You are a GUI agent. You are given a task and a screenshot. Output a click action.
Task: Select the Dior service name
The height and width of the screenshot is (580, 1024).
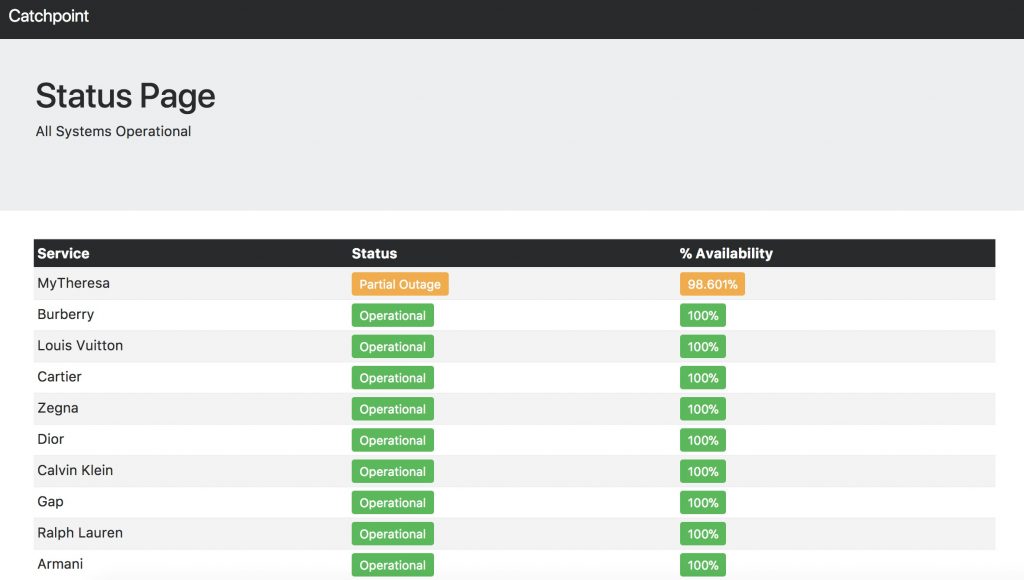(50, 439)
